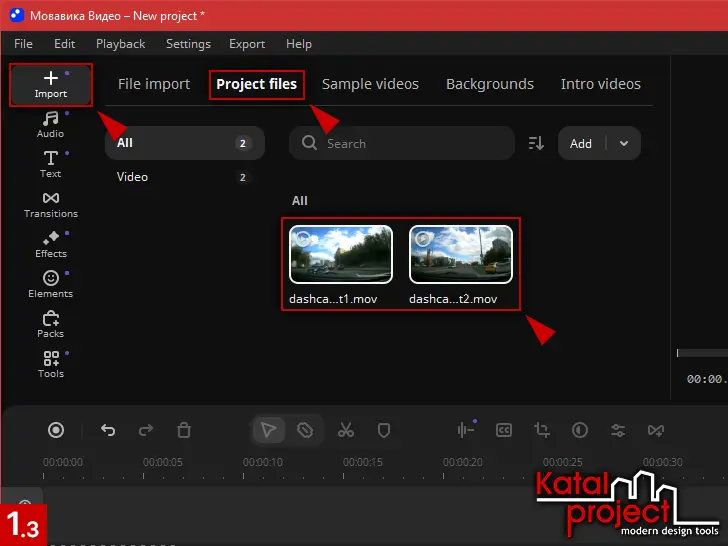The width and height of the screenshot is (728, 546).
Task: Click the crop tool in toolbar
Action: [542, 430]
